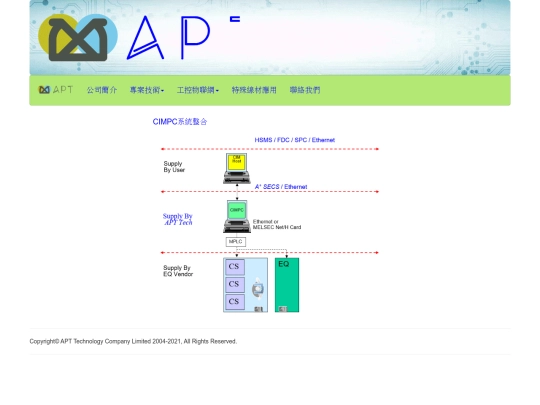
Task: Expand the 專案技術 dropdown menu
Action: click(147, 90)
